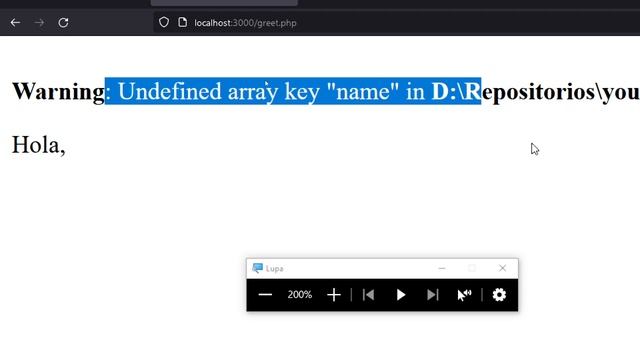Minimize the Lupa window
Viewport: 640px width, 360px height.
442,268
